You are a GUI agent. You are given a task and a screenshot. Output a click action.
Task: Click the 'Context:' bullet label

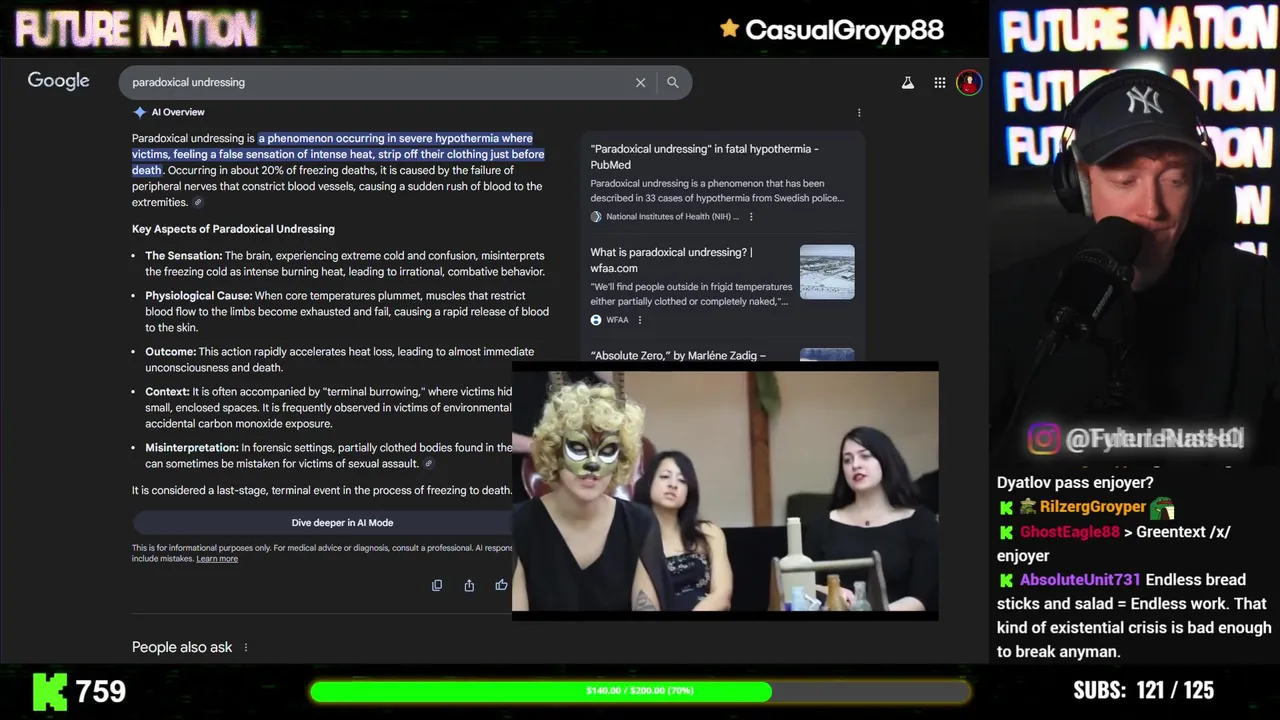click(167, 392)
